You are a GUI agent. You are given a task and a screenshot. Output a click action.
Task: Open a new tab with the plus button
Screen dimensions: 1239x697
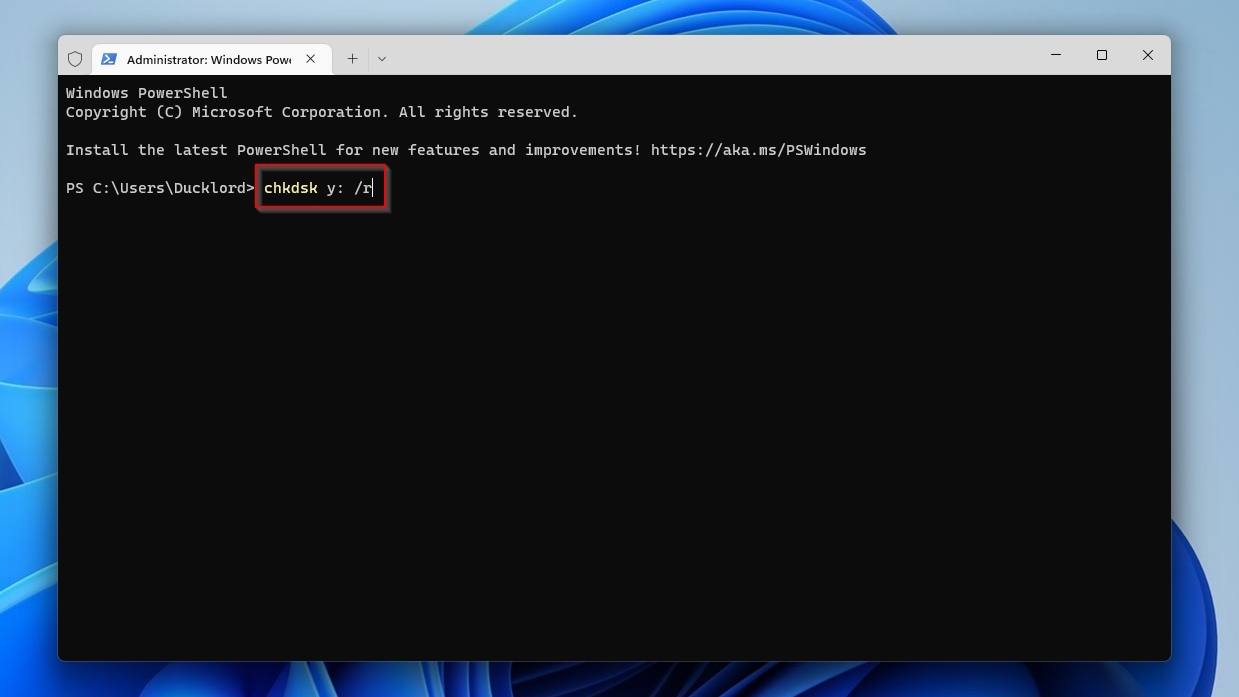(352, 59)
